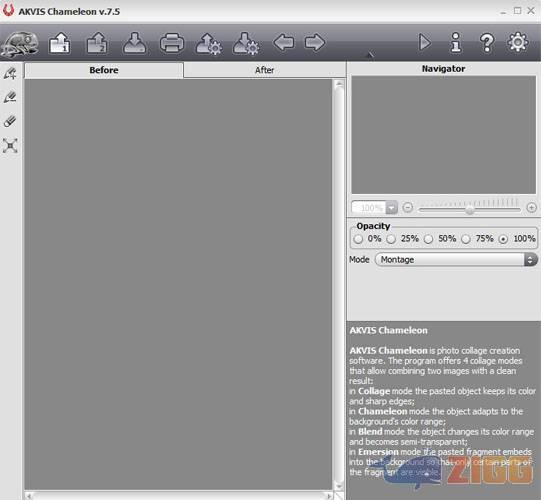Close the AKVIS Chameleon window
The width and height of the screenshot is (541, 500).
(531, 11)
